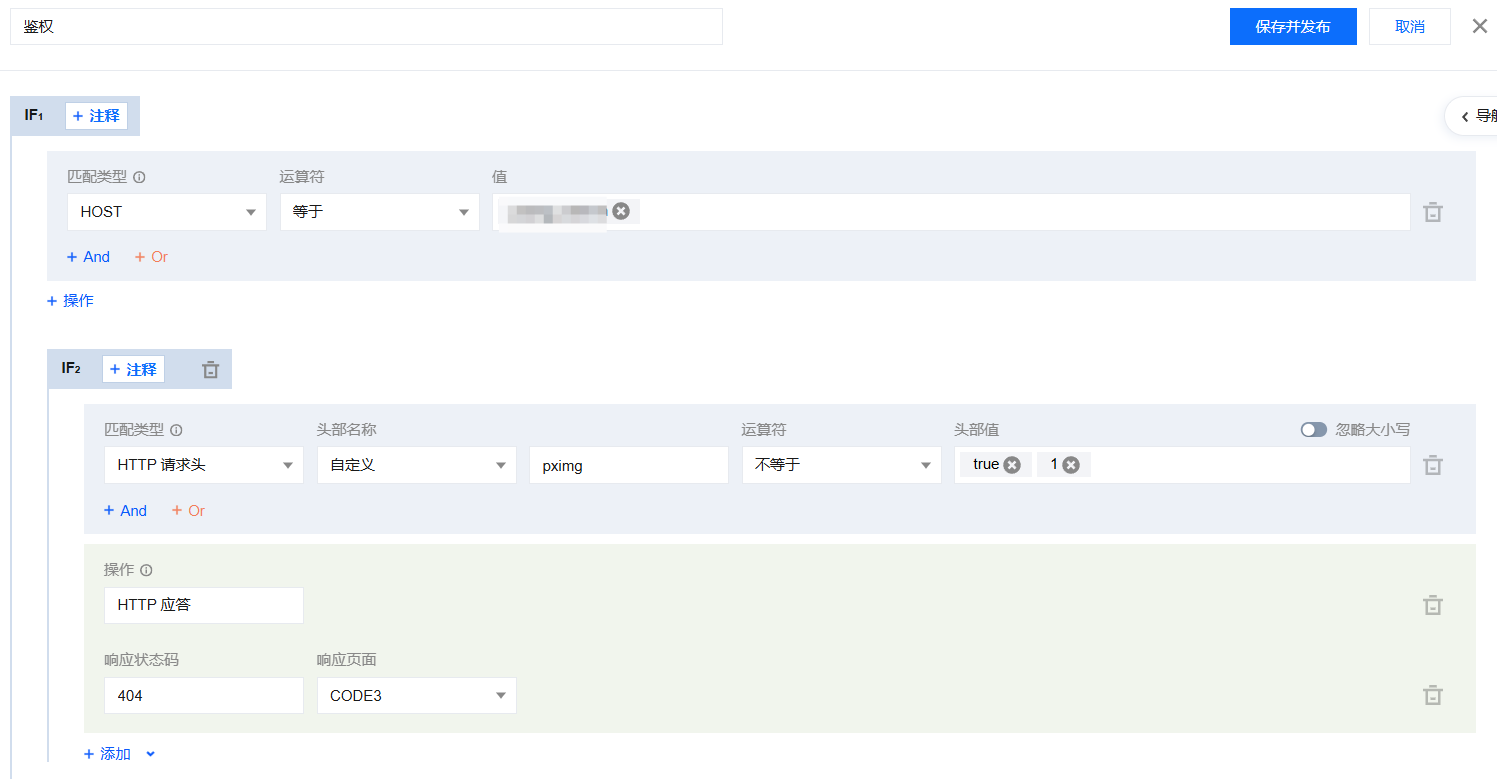1497x779 pixels.
Task: Delete the HTTP 应答 operation via trash icon
Action: [x=1432, y=605]
